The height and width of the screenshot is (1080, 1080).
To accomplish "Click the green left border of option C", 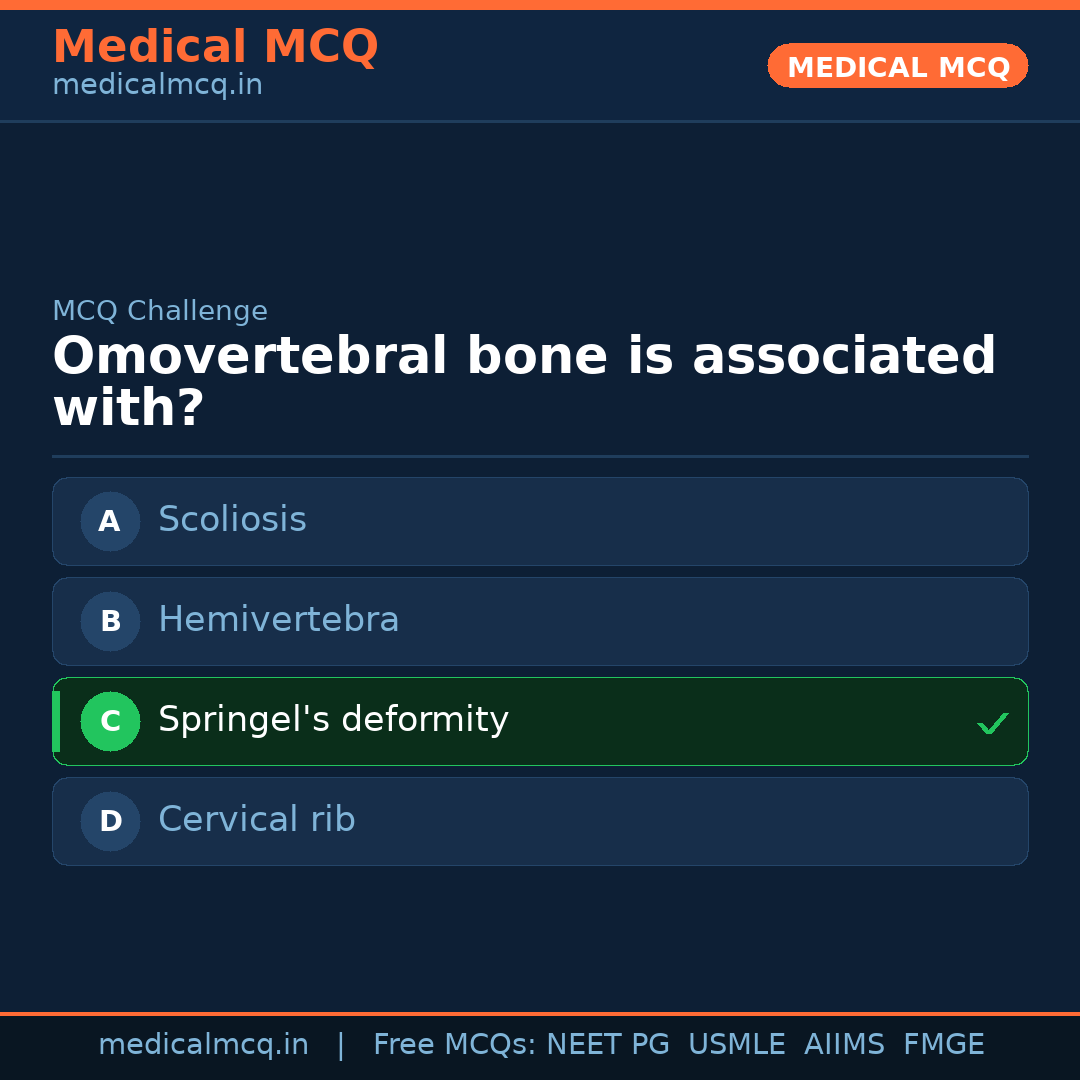I will pyautogui.click(x=55, y=721).
